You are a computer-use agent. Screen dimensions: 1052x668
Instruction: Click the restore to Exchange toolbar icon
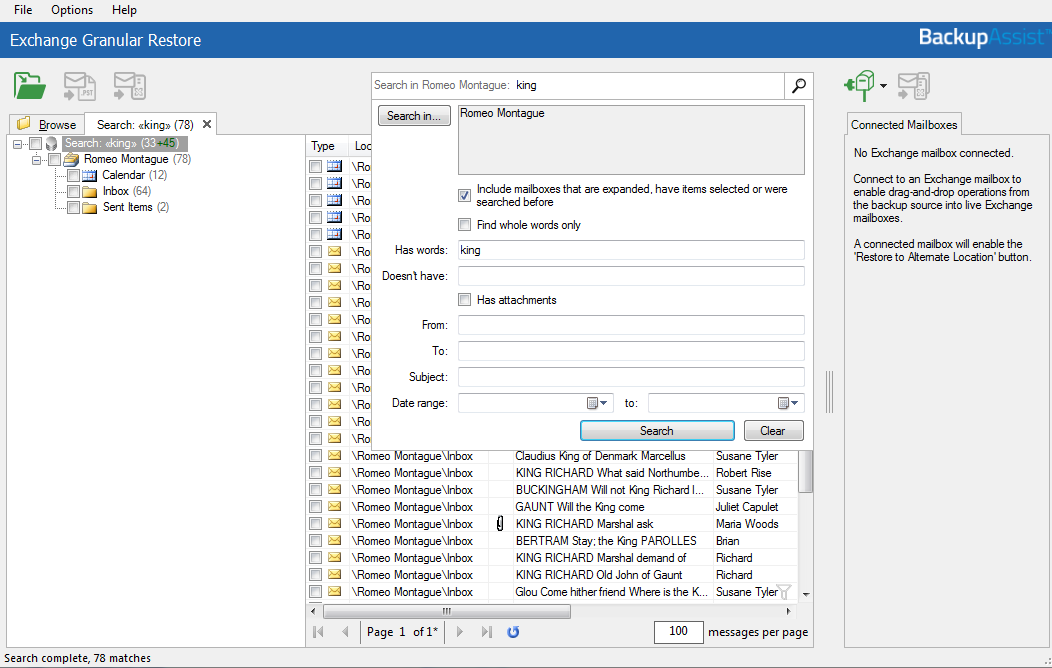[129, 87]
